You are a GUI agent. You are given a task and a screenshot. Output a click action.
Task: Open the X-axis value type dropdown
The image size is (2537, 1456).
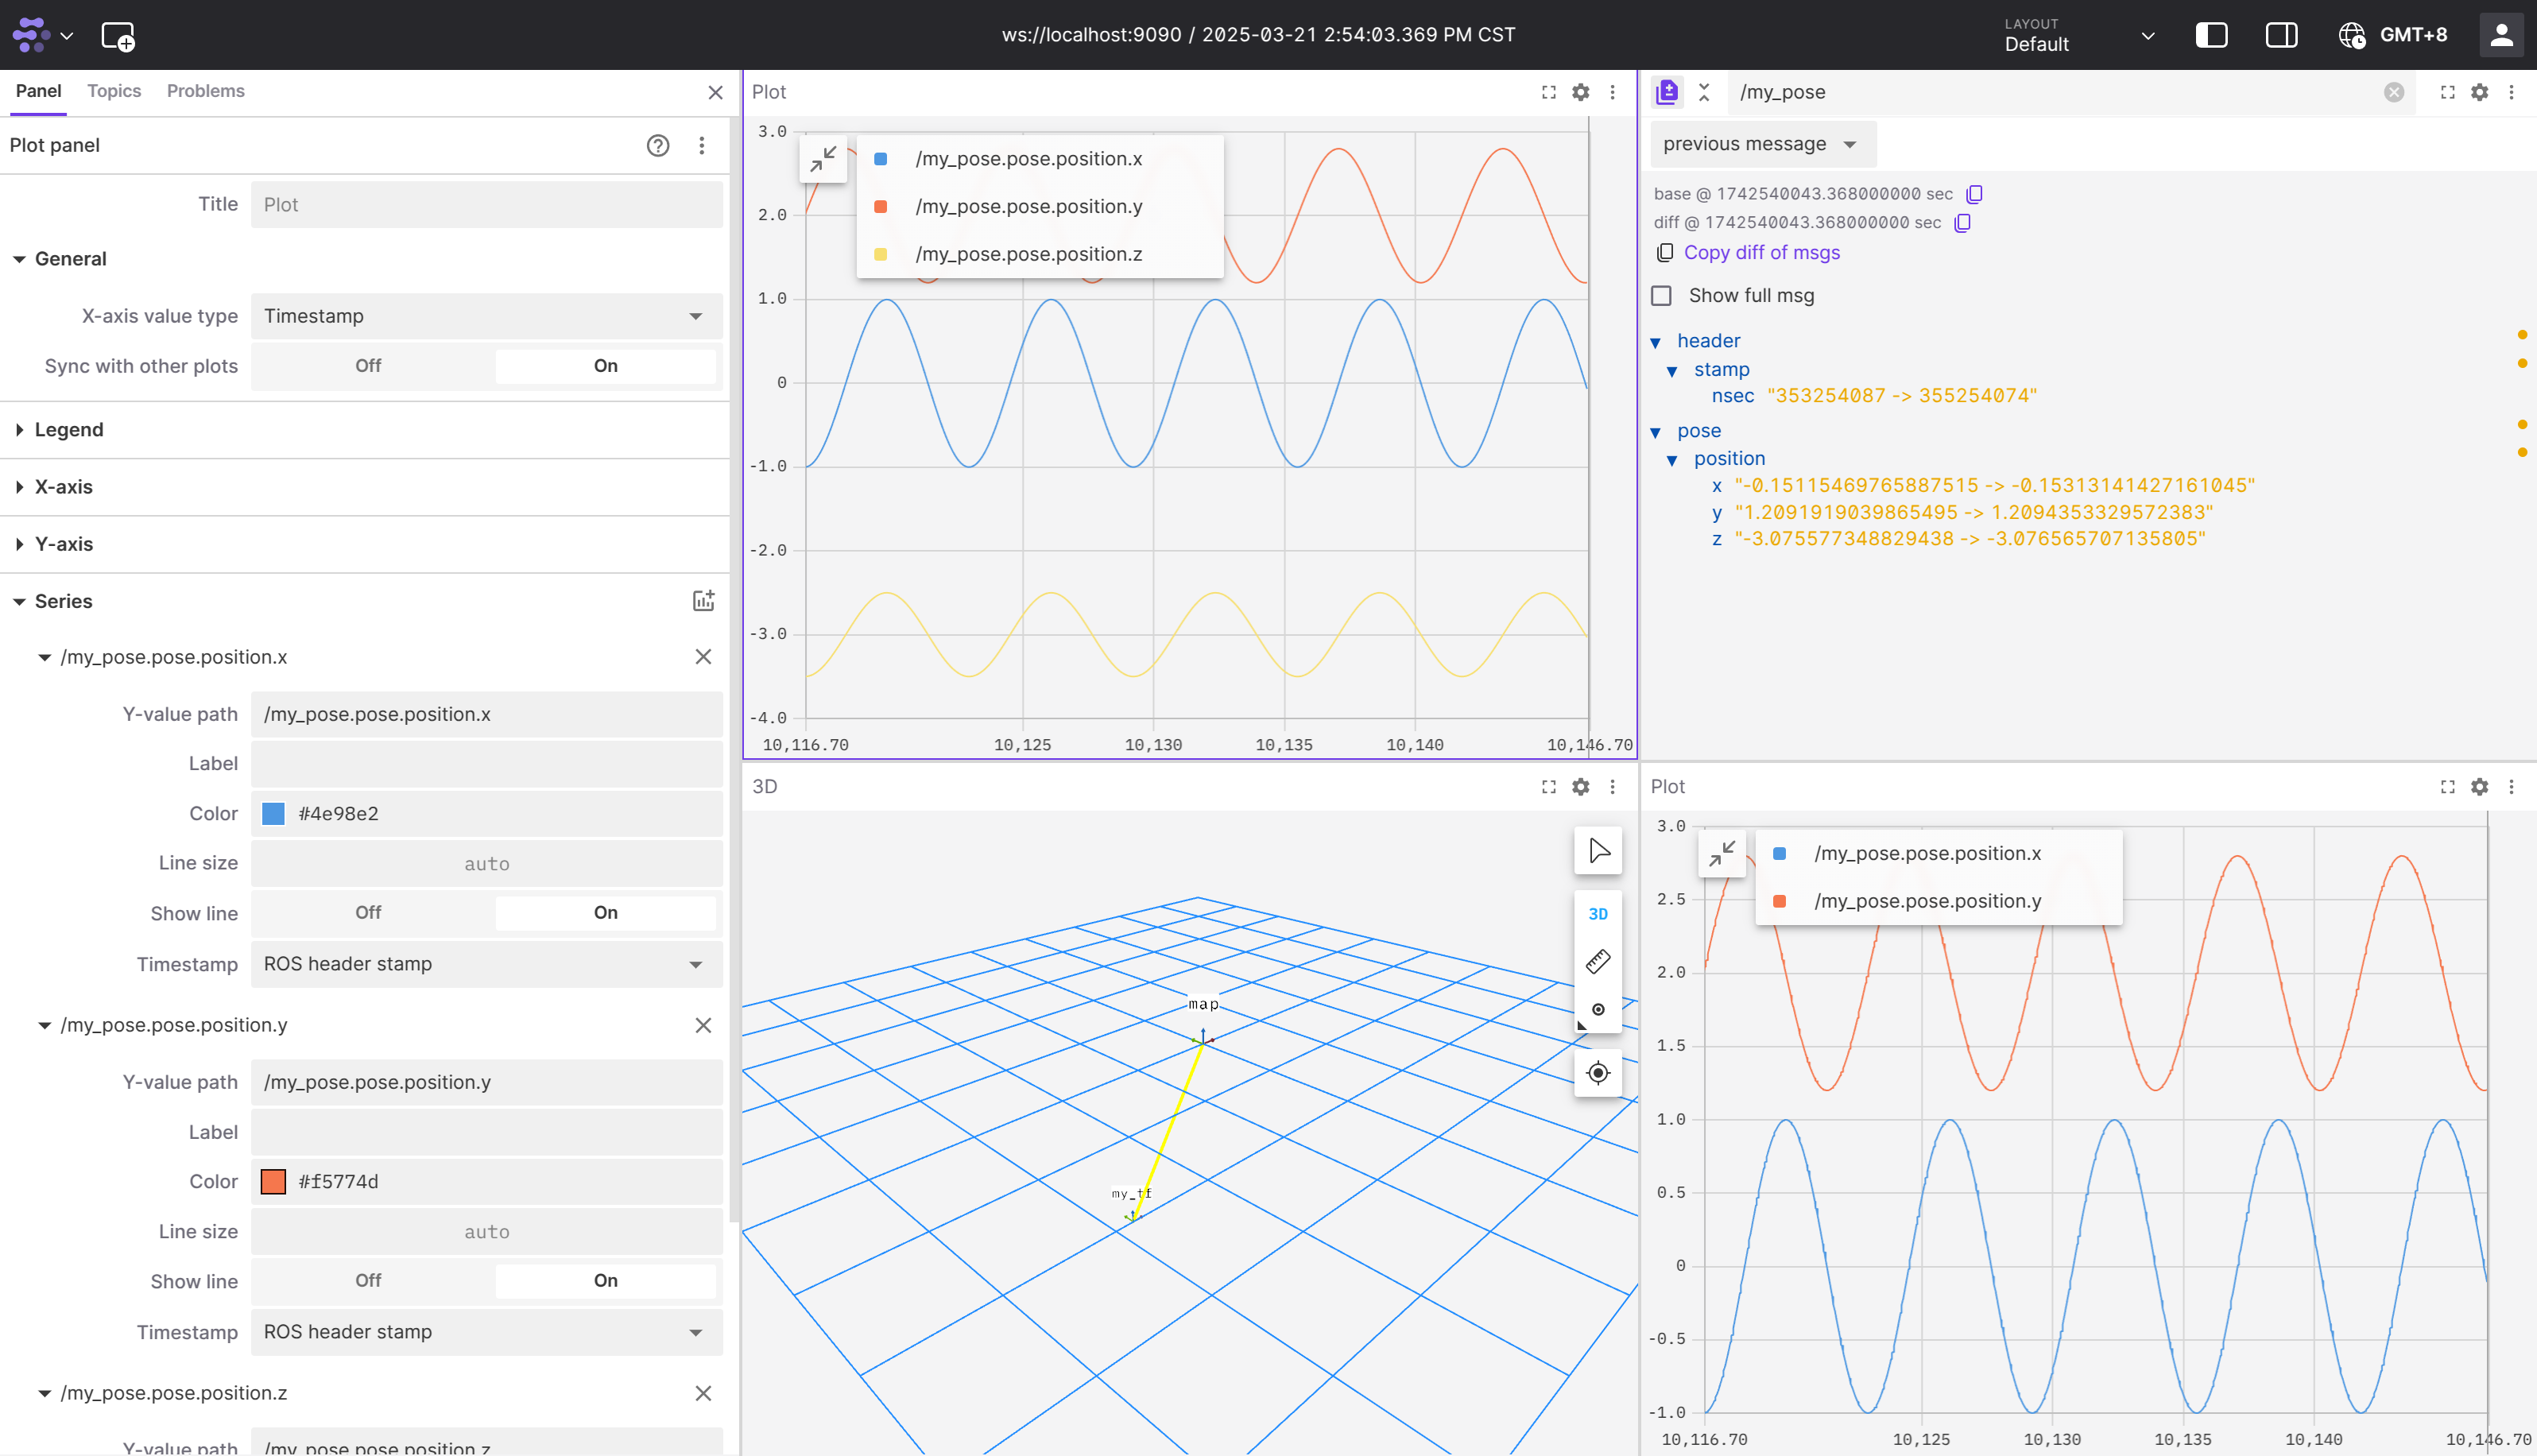486,316
